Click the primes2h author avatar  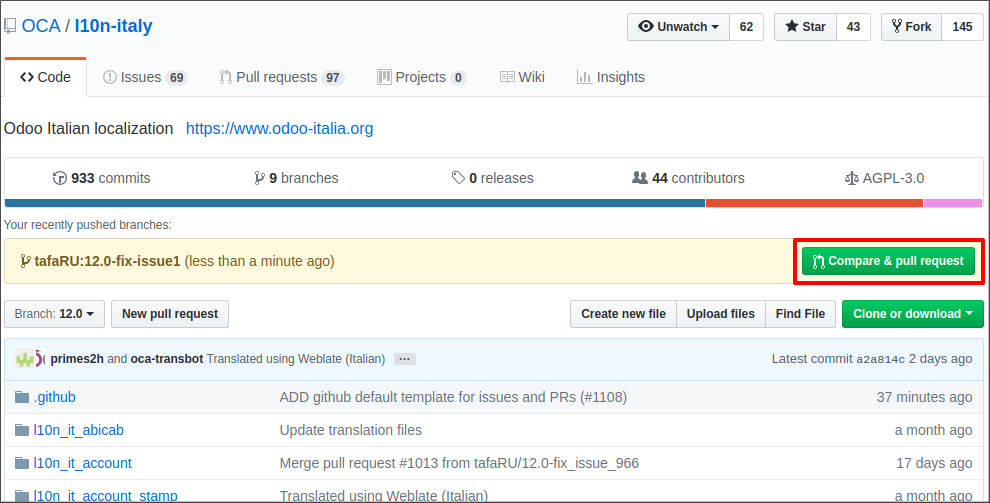[27, 358]
